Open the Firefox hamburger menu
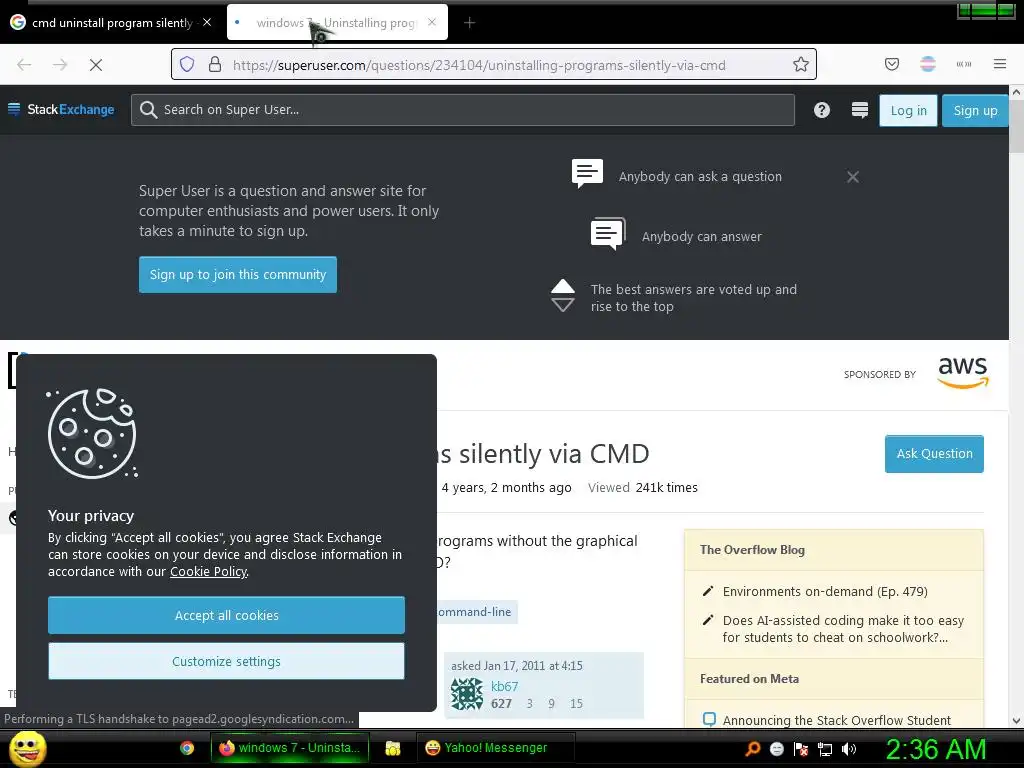The image size is (1024, 768). click(1000, 64)
